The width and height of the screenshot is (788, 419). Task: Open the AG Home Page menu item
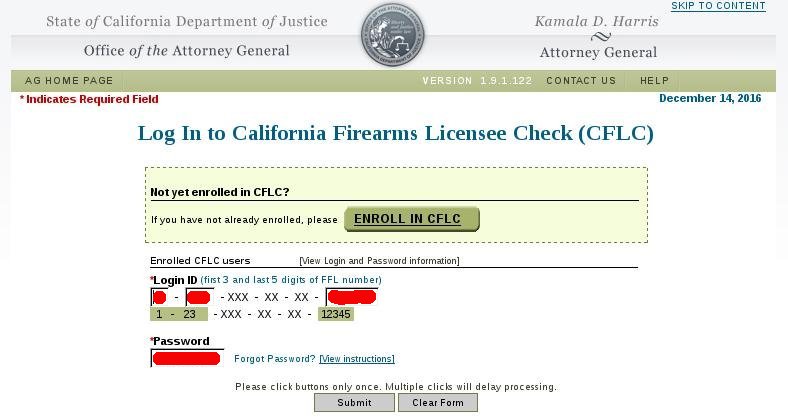[69, 80]
